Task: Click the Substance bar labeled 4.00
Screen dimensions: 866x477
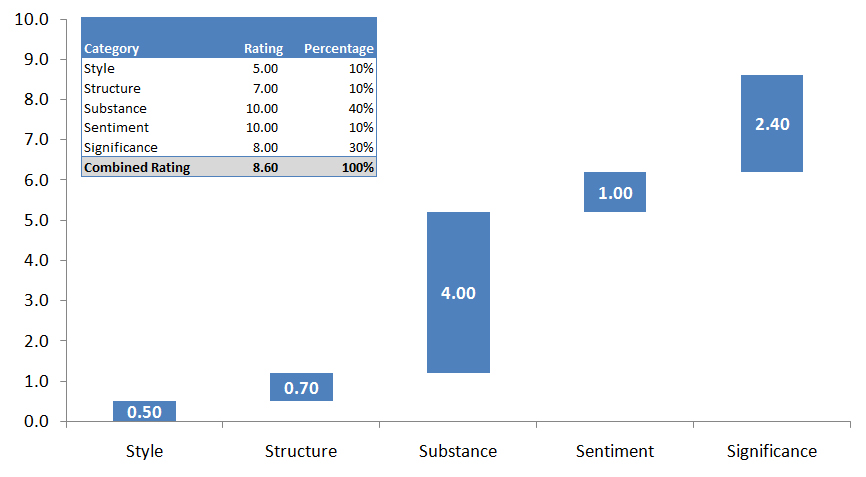Action: [x=458, y=293]
